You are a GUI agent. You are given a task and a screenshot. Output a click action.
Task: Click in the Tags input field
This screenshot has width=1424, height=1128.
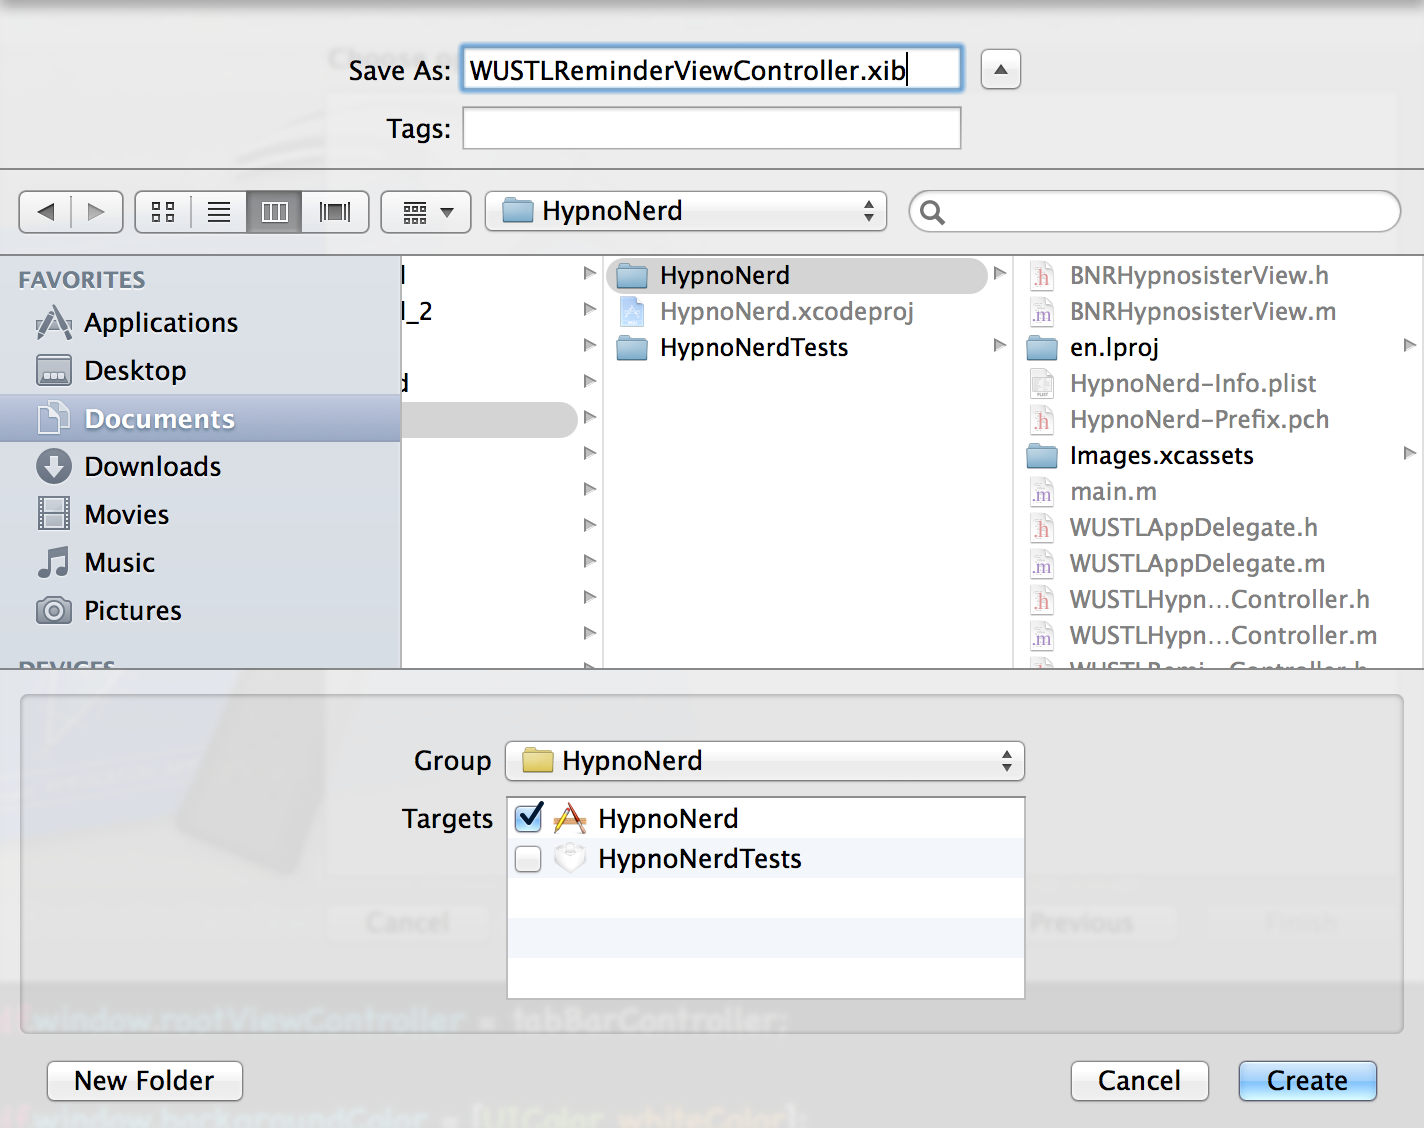pos(711,129)
